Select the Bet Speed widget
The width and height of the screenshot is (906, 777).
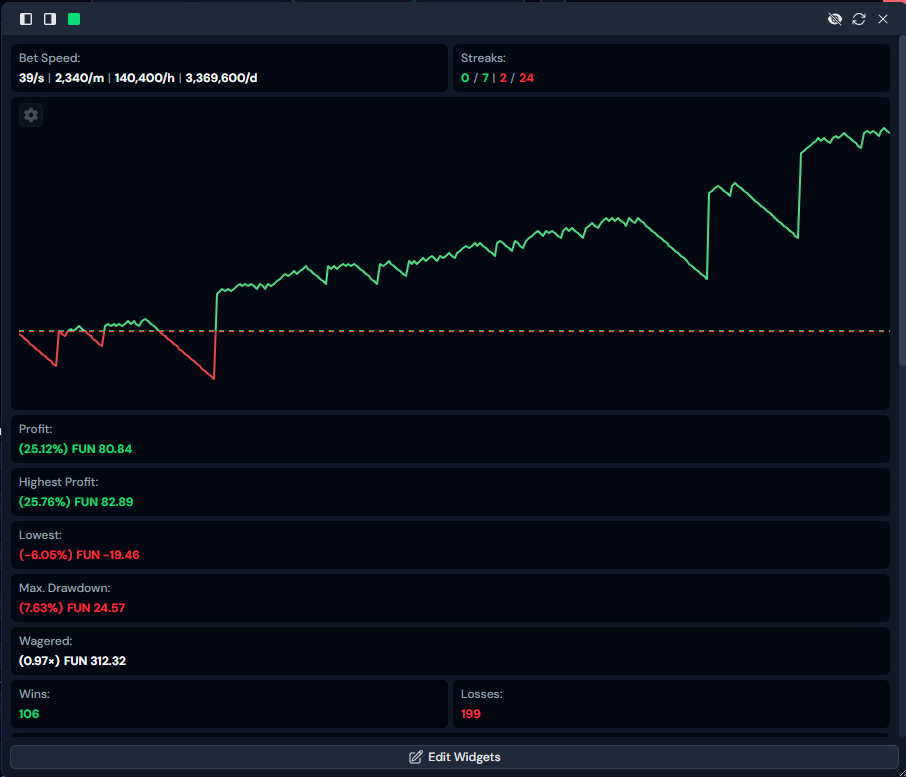pos(229,68)
